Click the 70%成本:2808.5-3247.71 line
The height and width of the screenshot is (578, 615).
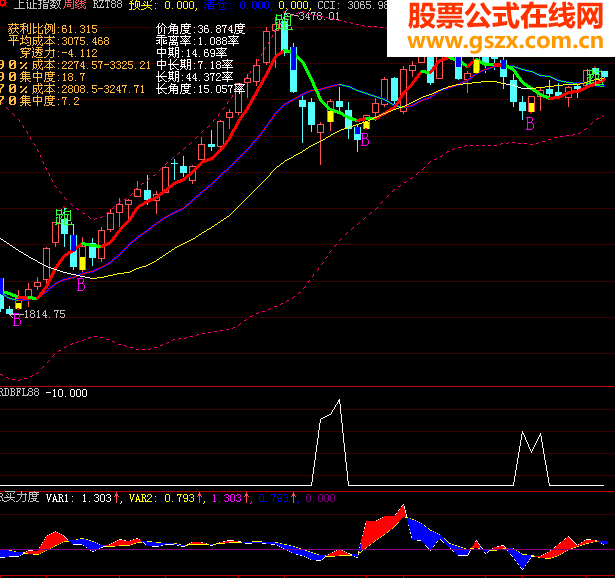coord(73,89)
